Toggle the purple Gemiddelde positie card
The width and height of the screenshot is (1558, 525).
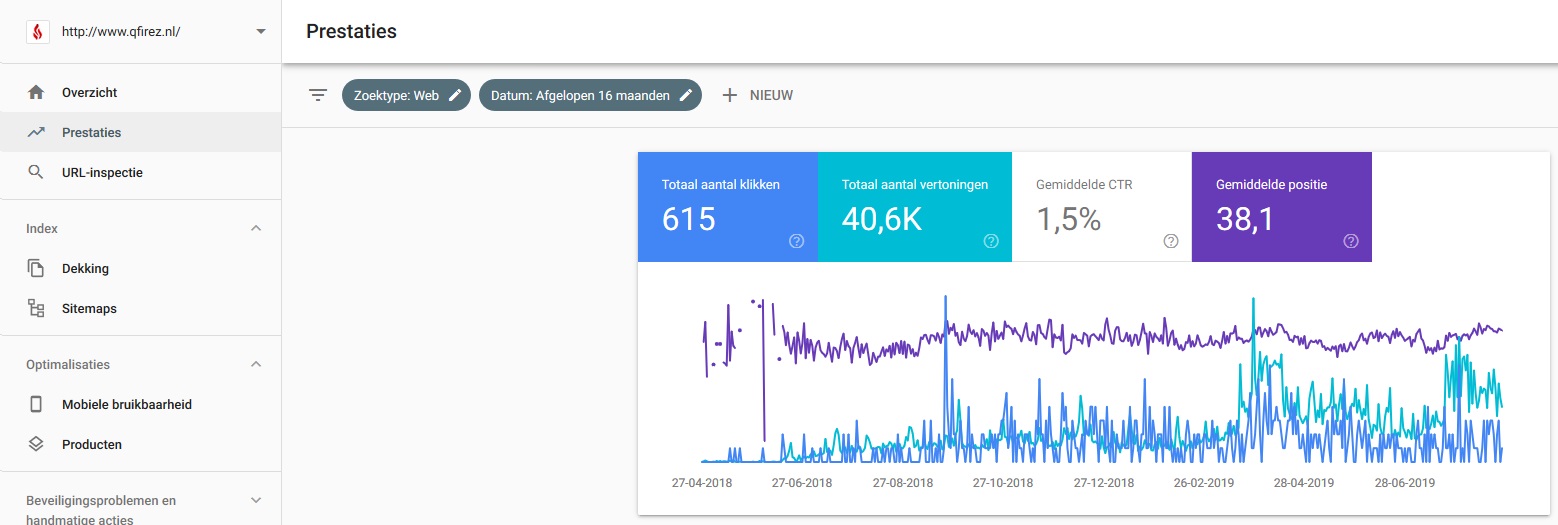(x=1282, y=207)
